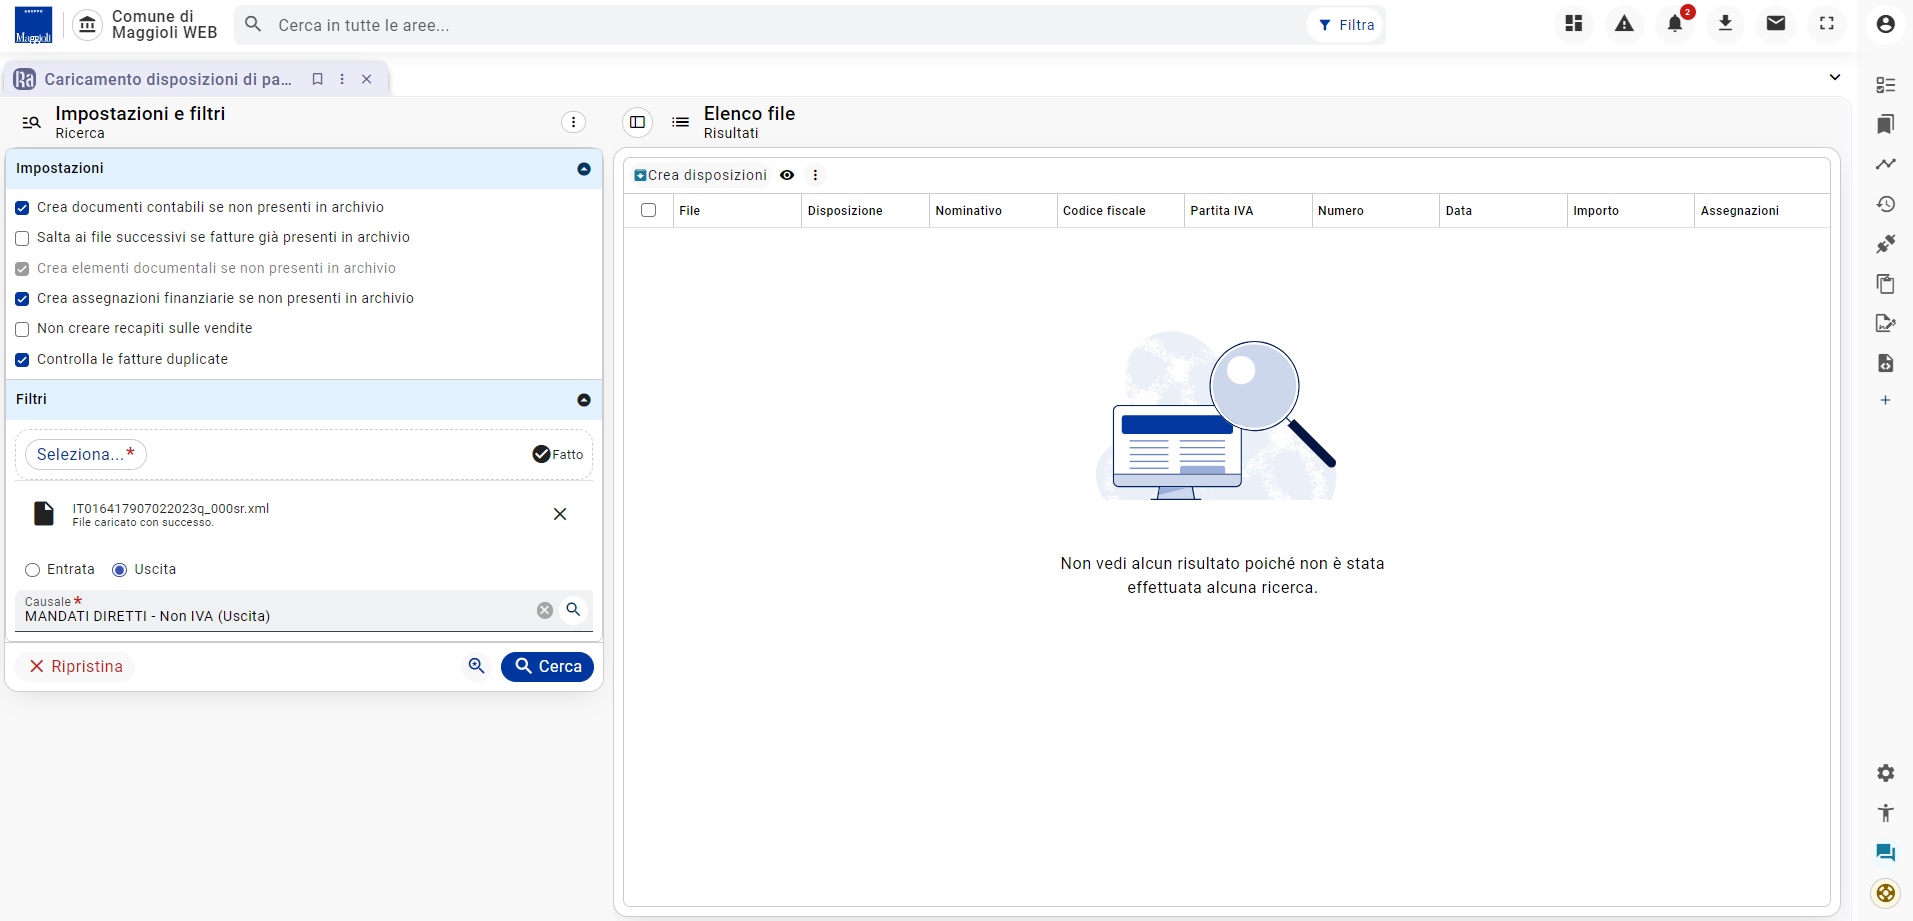Click the Cerca search button
The image size is (1913, 921).
tap(547, 667)
